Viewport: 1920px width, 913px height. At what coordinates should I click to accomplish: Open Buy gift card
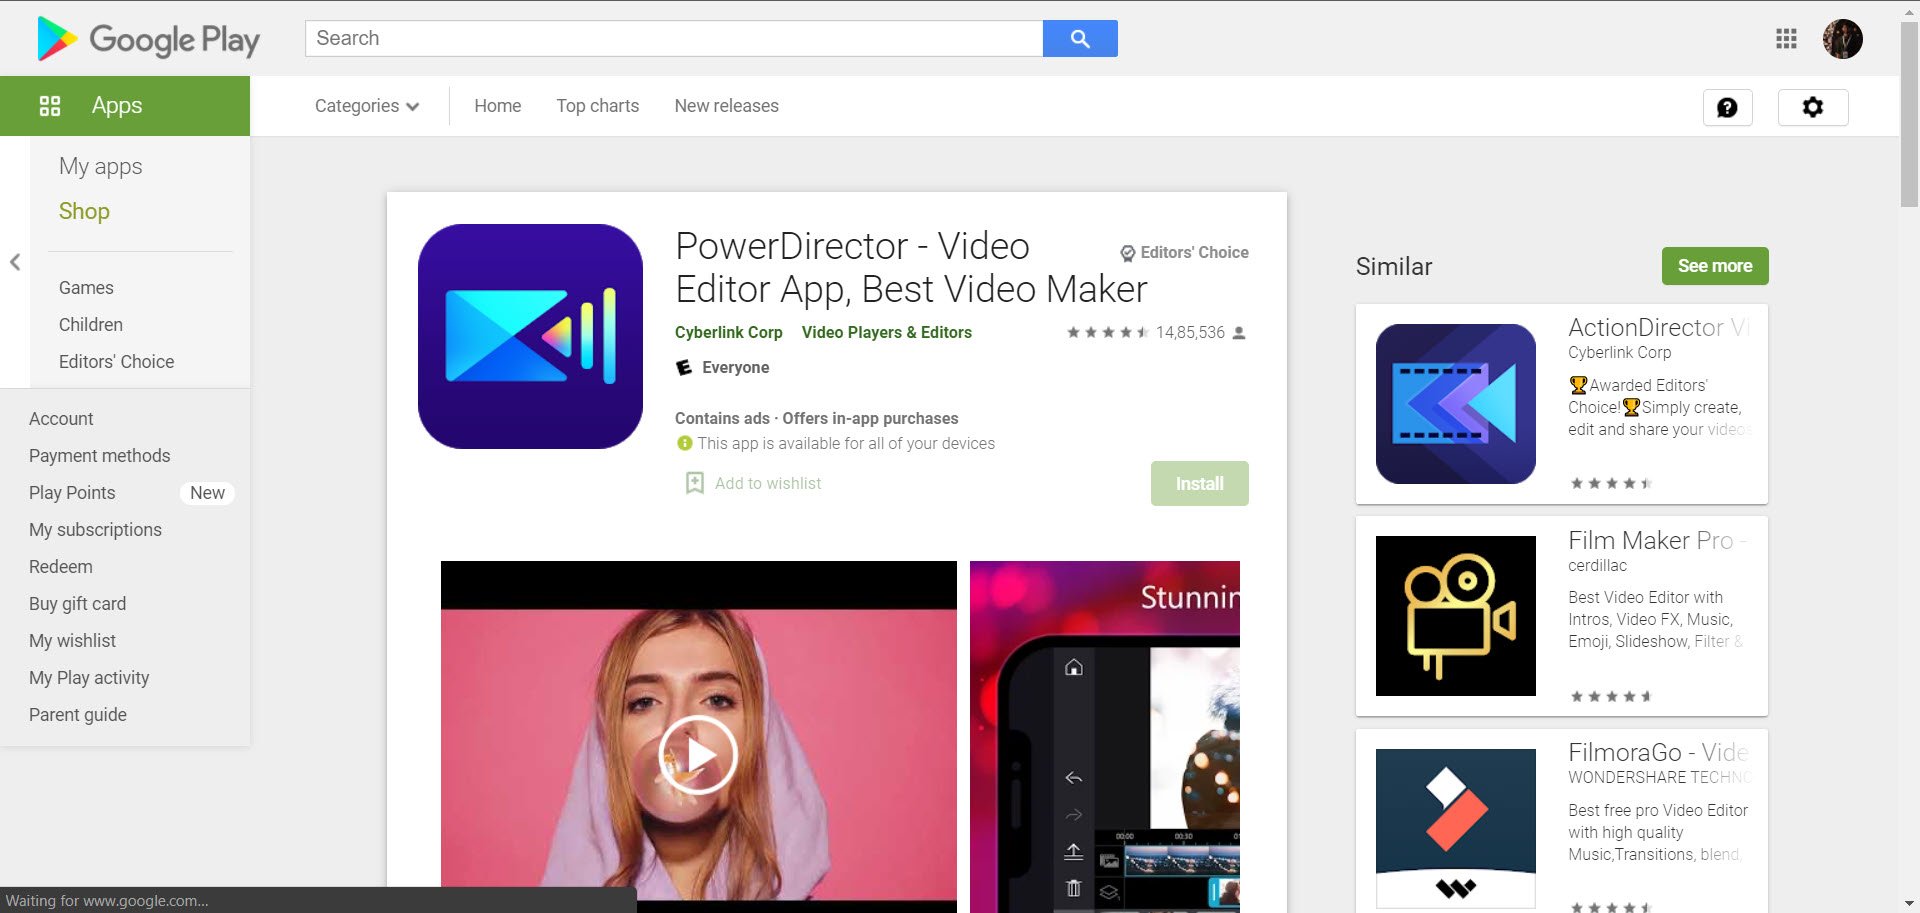pyautogui.click(x=77, y=604)
